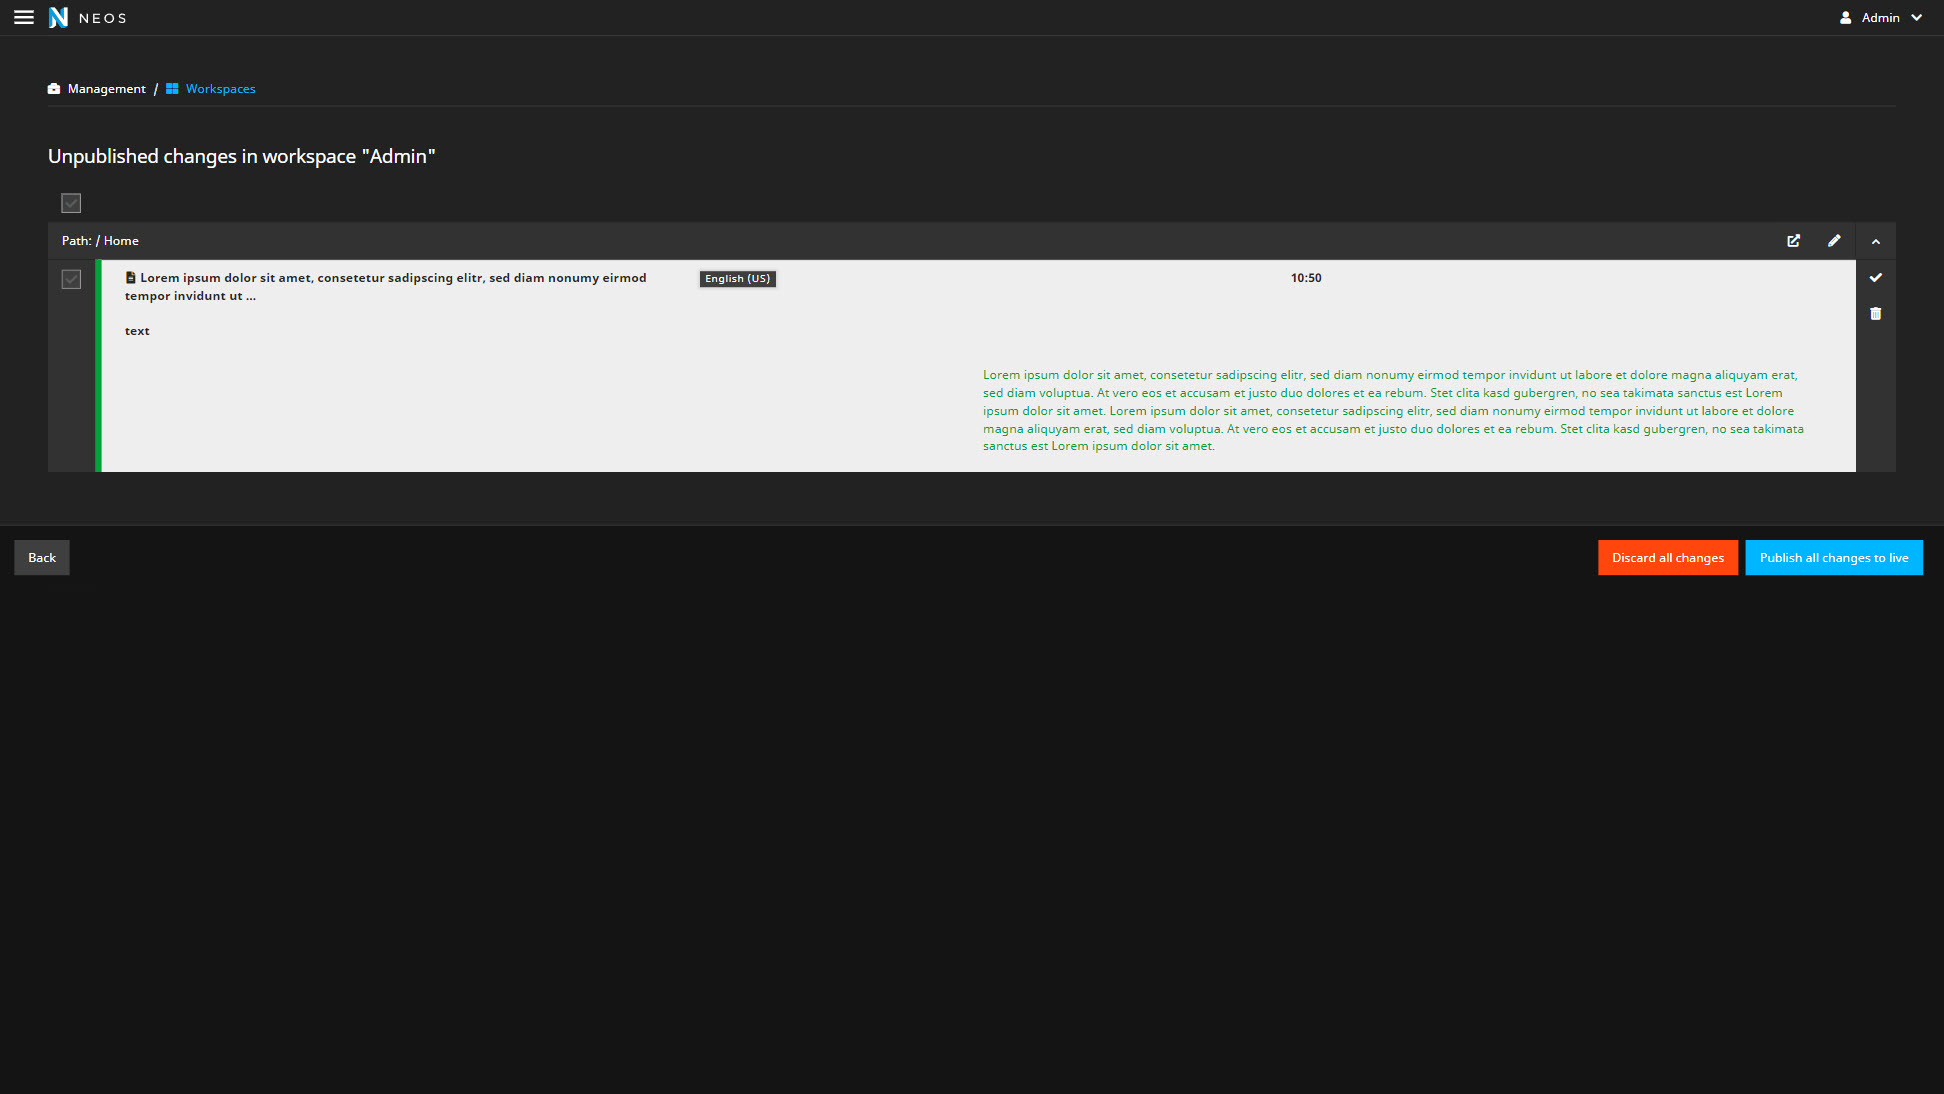Click the Admin user icon

click(1846, 18)
